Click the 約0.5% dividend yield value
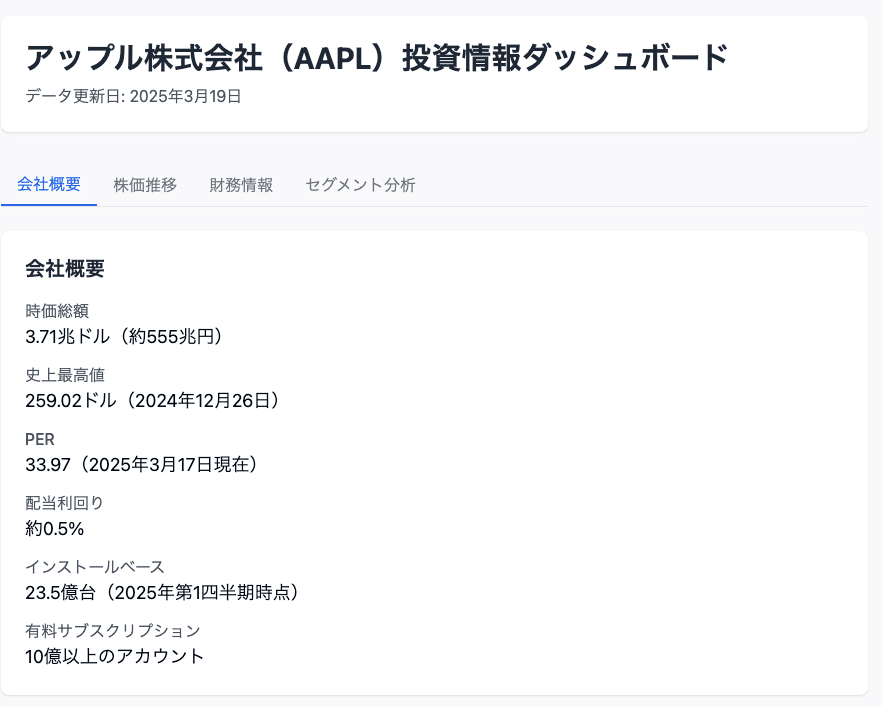The height and width of the screenshot is (706, 882). click(55, 529)
